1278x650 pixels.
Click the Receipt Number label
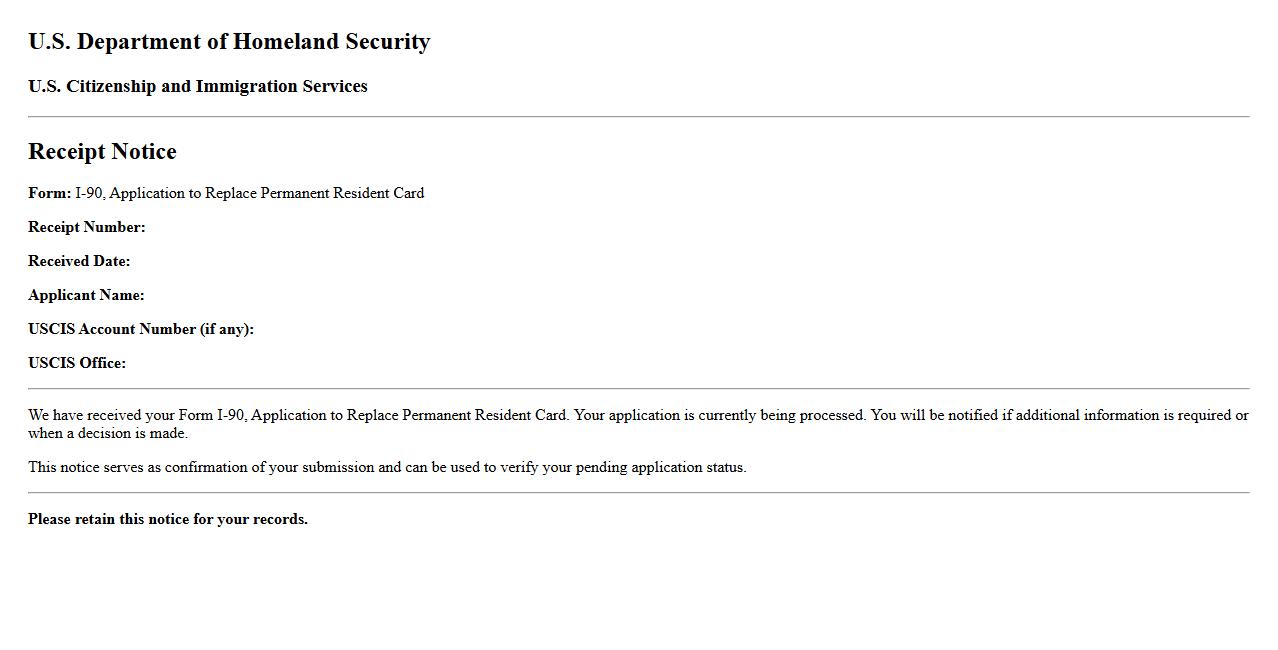[x=86, y=227]
